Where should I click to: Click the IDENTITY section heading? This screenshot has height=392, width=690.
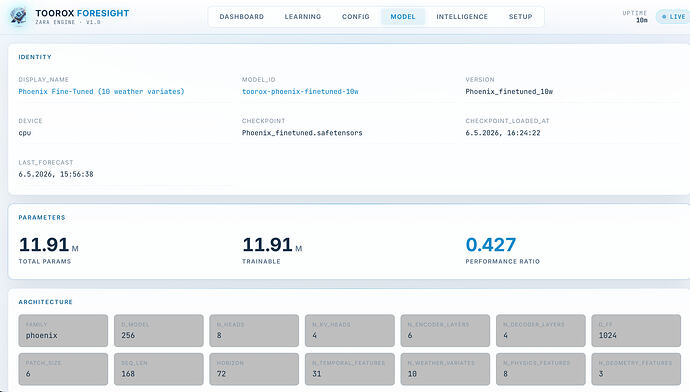[x=35, y=57]
